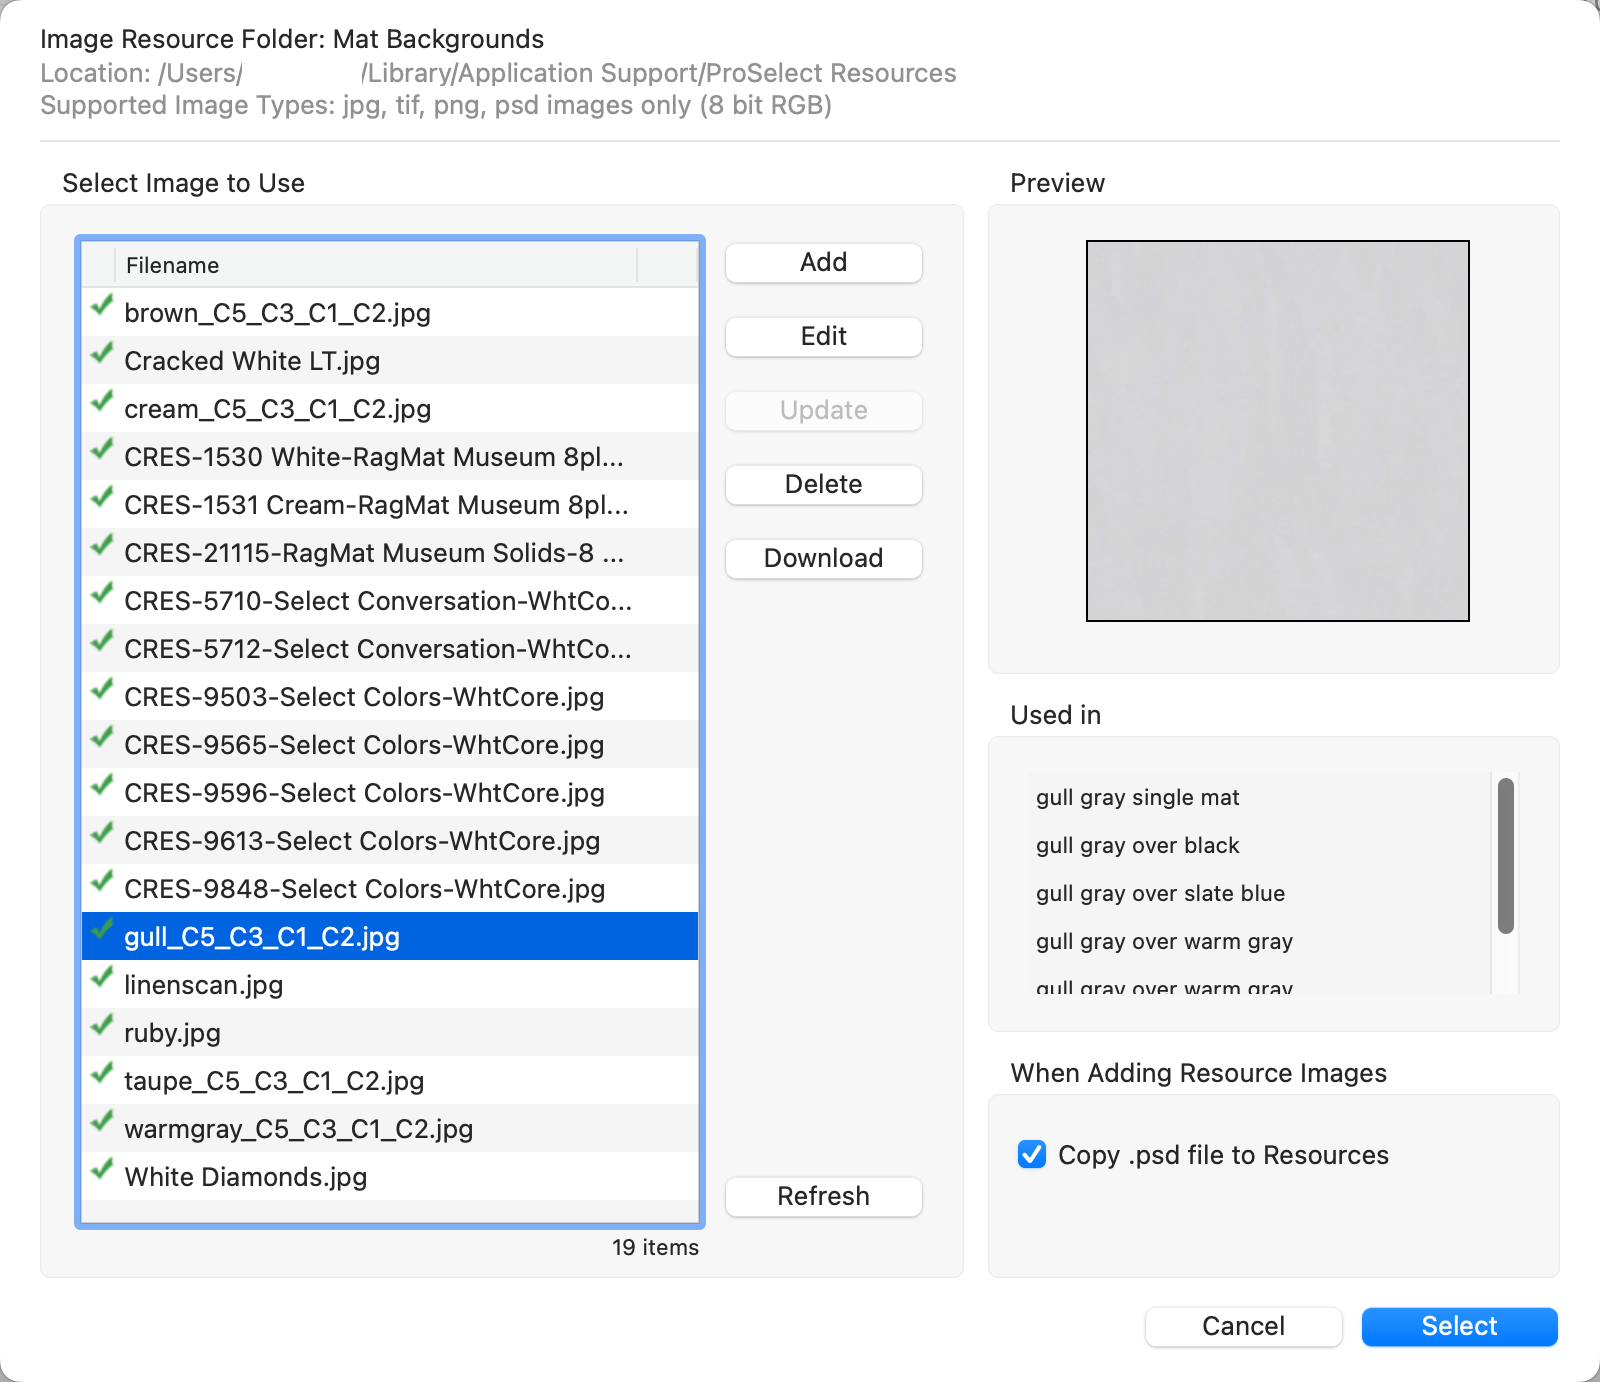Image resolution: width=1600 pixels, height=1382 pixels.
Task: Click checkmark icon for Cracked White LT.jpg
Action: coord(101,354)
